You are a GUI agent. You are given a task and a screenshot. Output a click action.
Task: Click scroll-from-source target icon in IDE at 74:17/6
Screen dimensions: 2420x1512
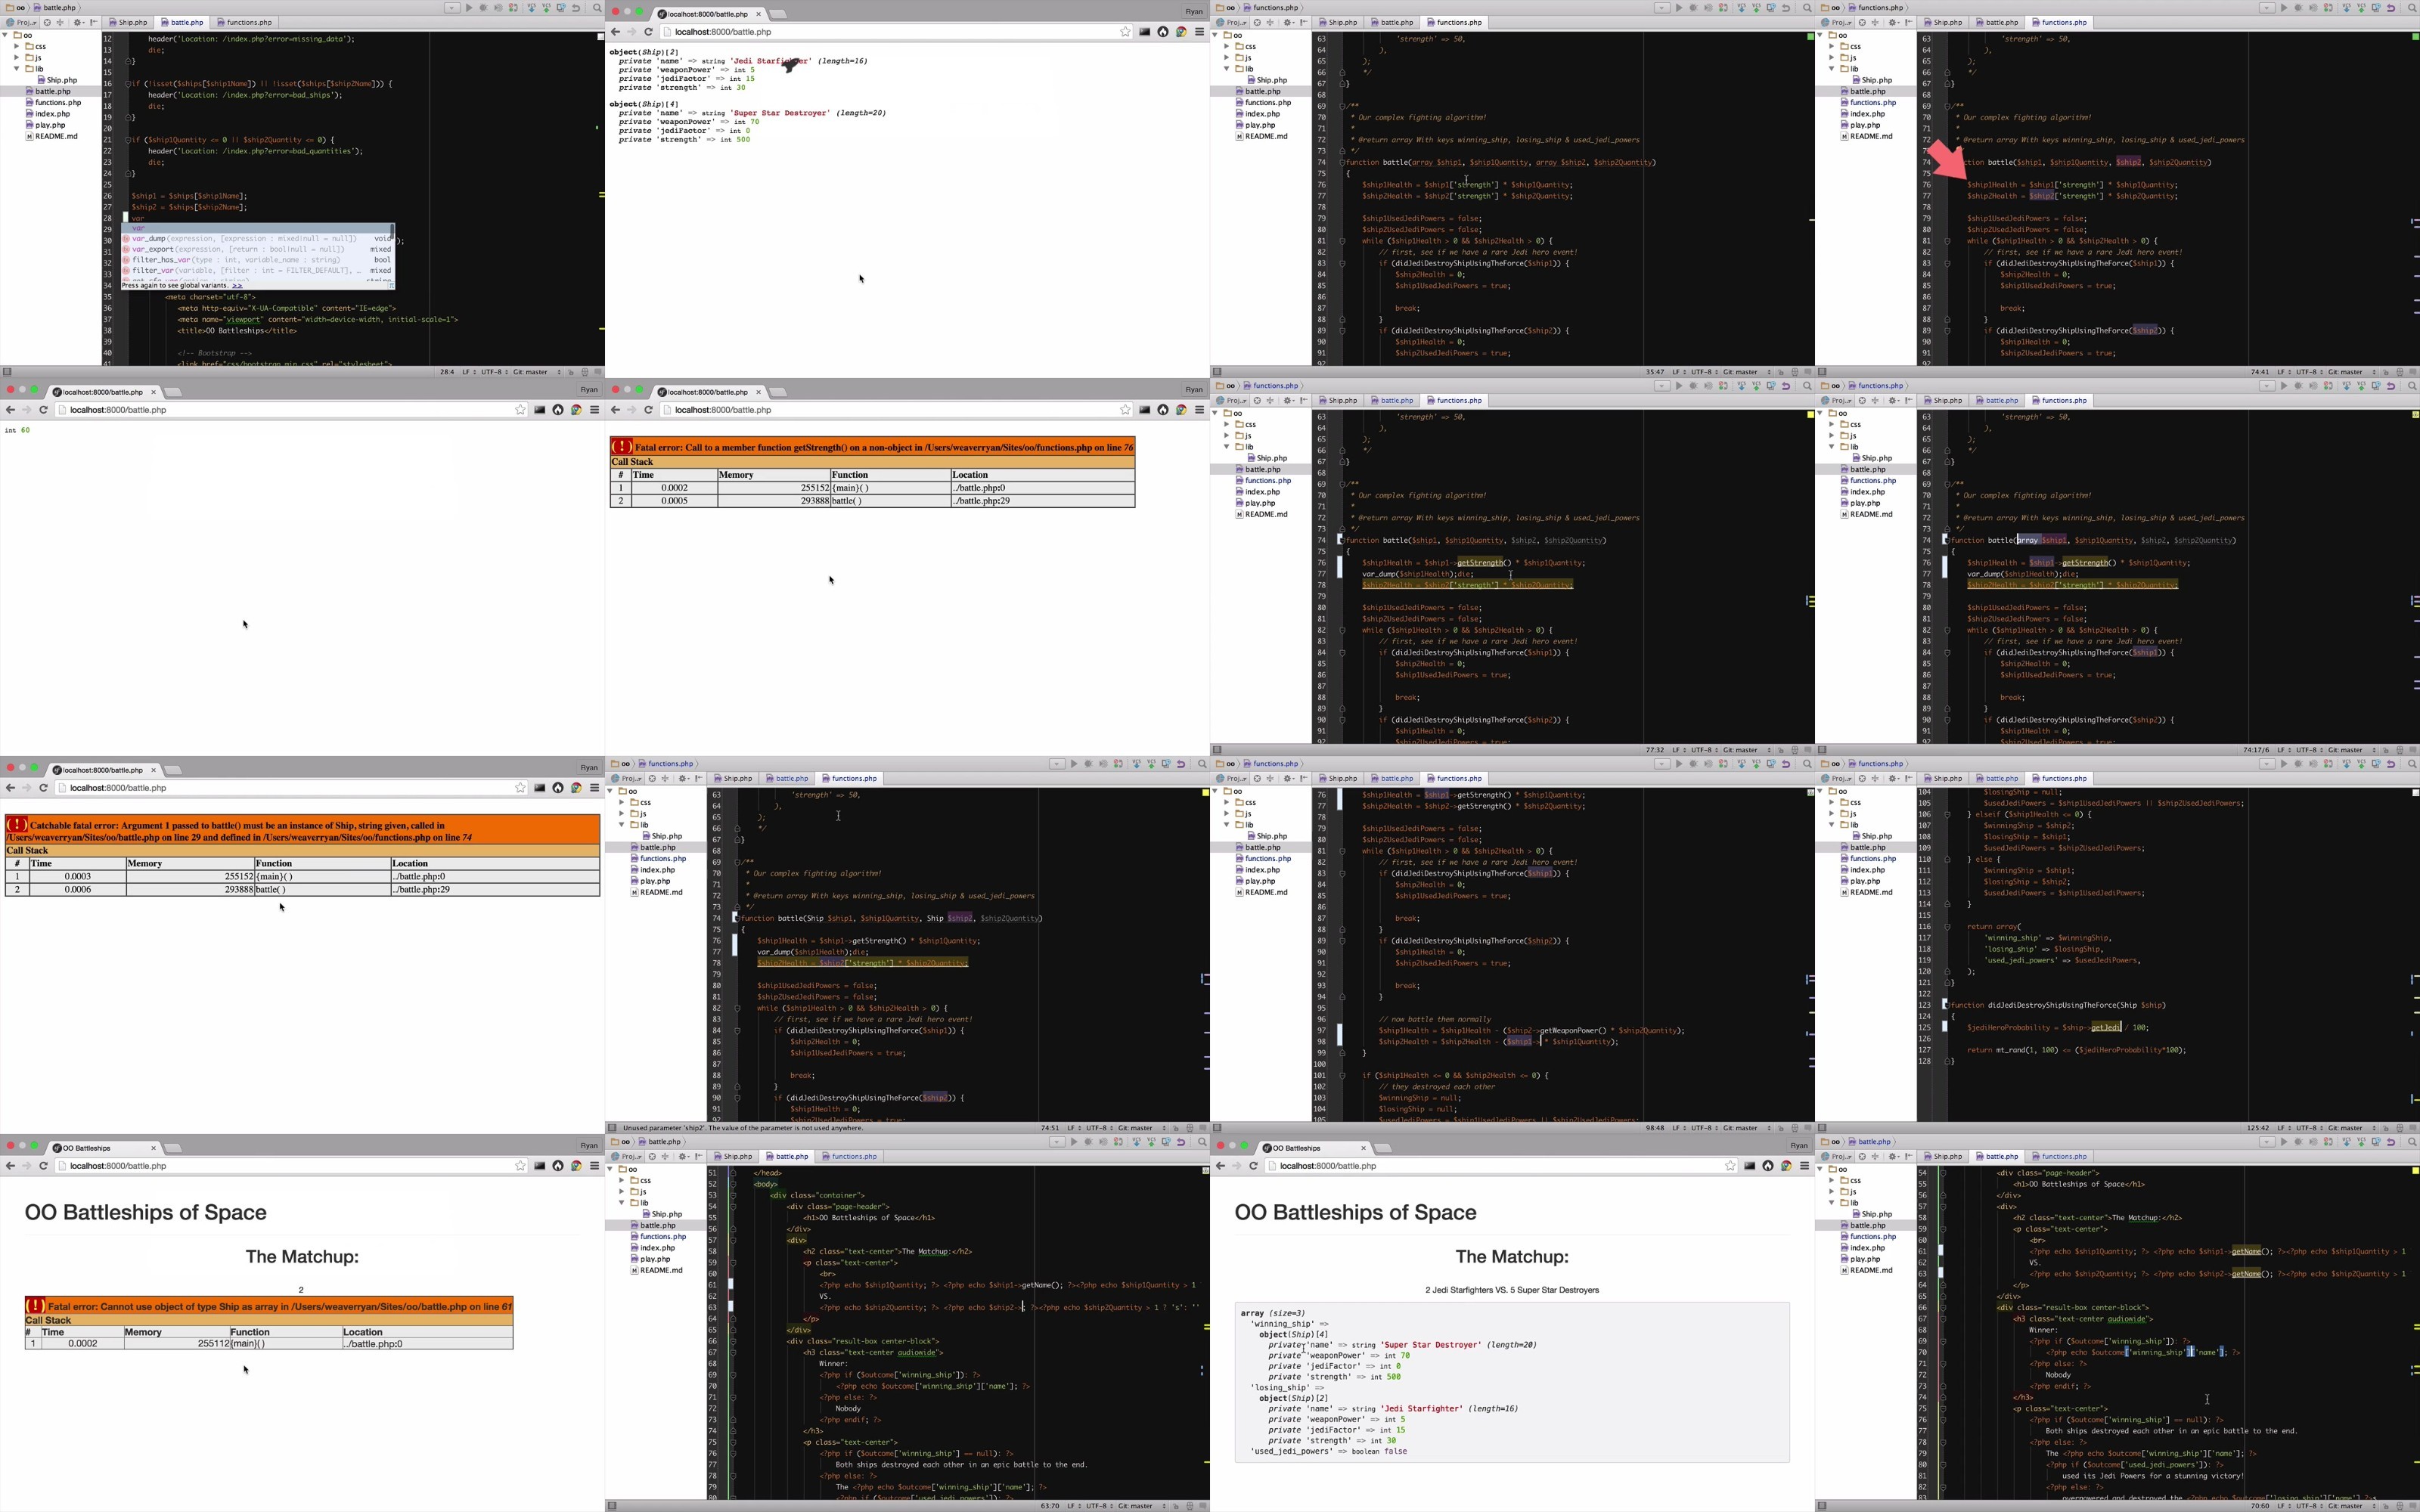coord(1862,401)
